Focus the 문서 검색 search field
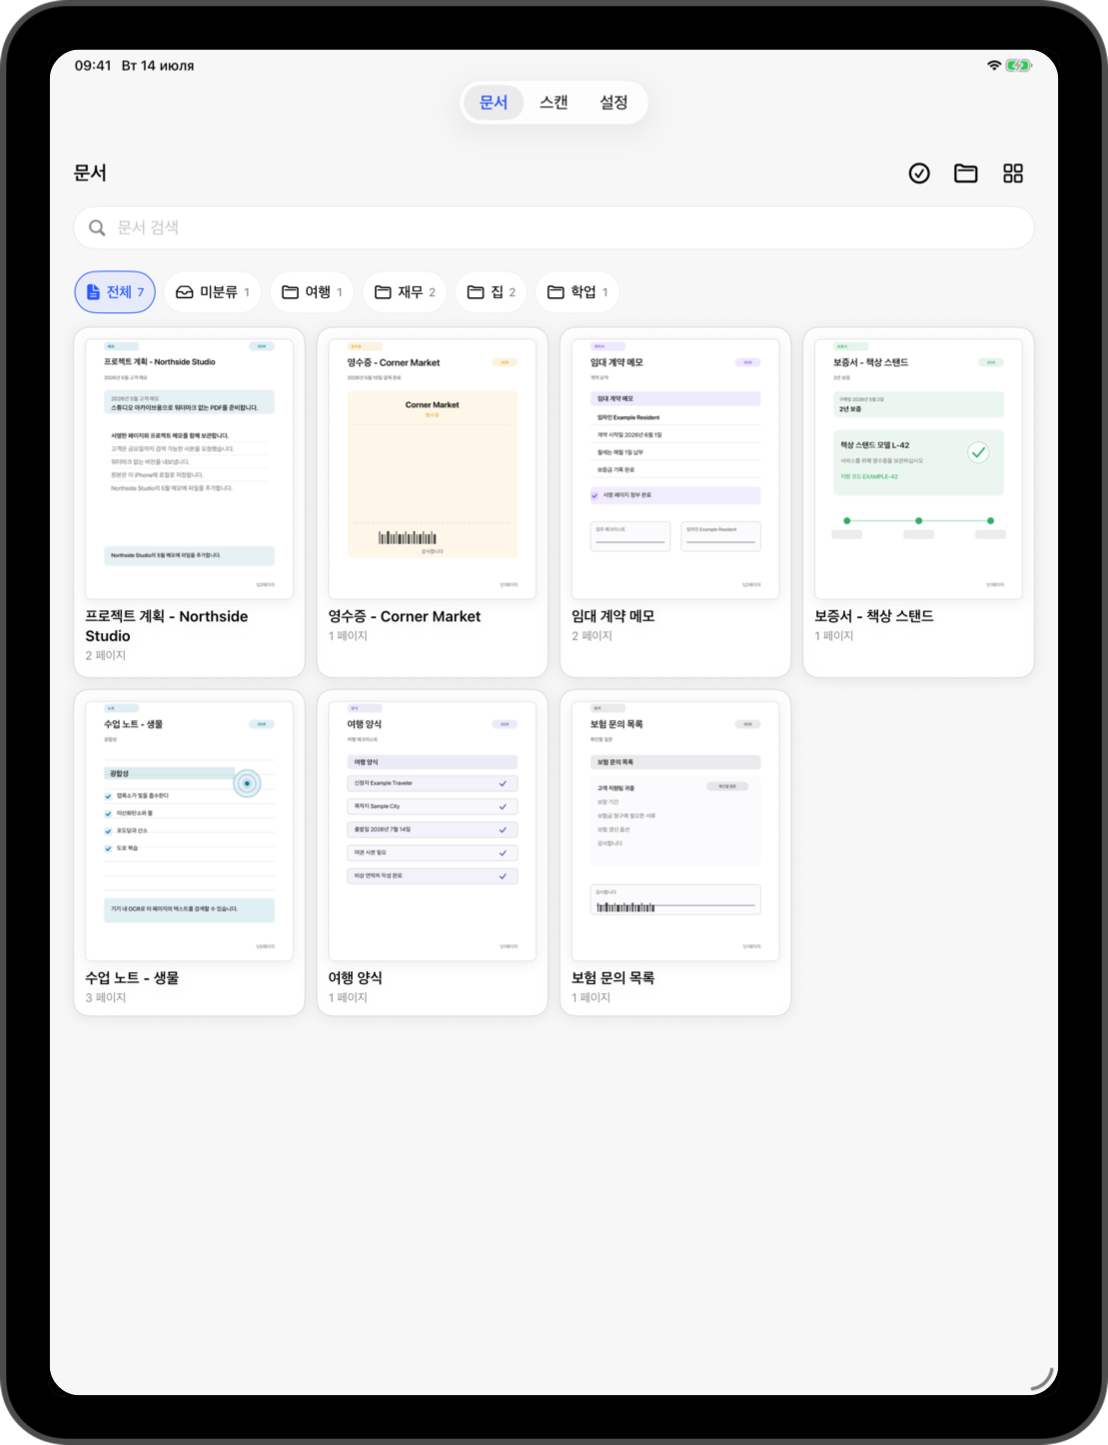The height and width of the screenshot is (1445, 1108). 554,228
